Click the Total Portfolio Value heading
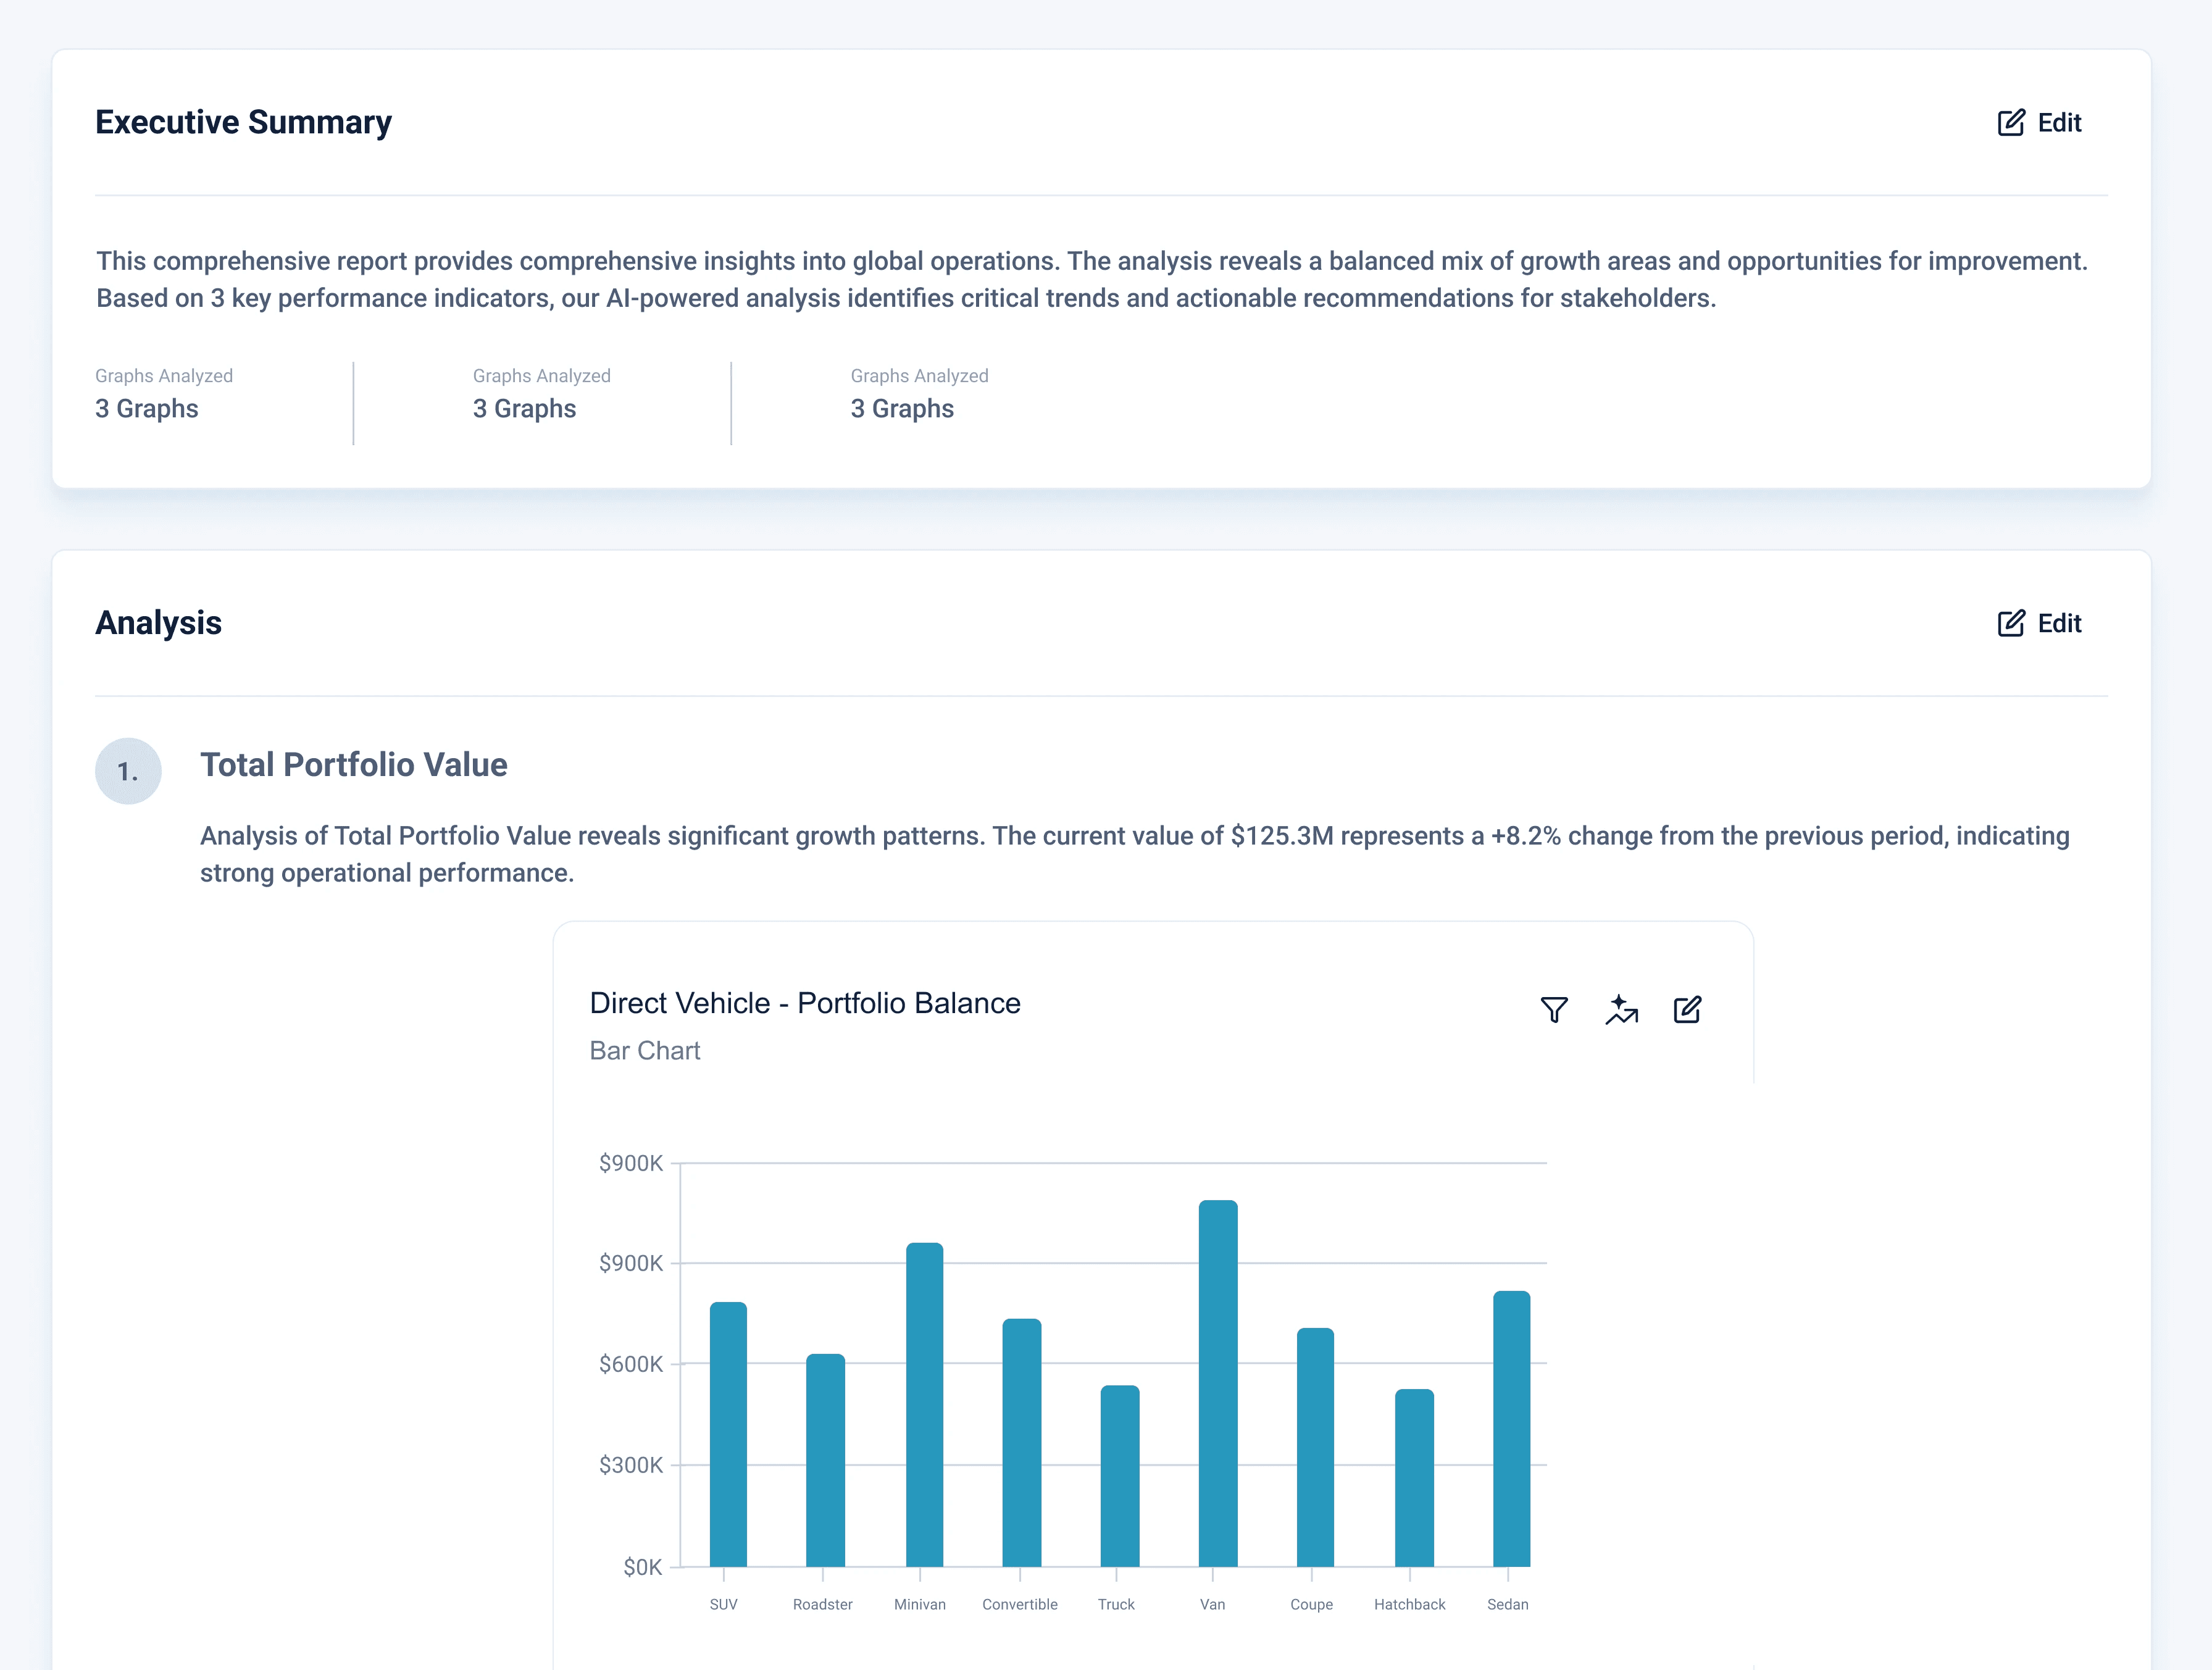 tap(353, 765)
